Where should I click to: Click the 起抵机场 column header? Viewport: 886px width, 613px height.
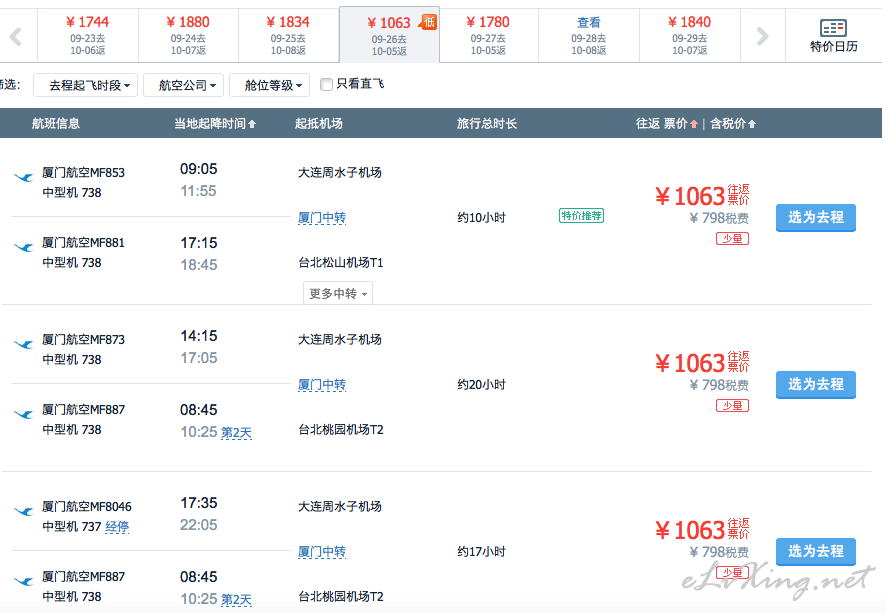(319, 124)
